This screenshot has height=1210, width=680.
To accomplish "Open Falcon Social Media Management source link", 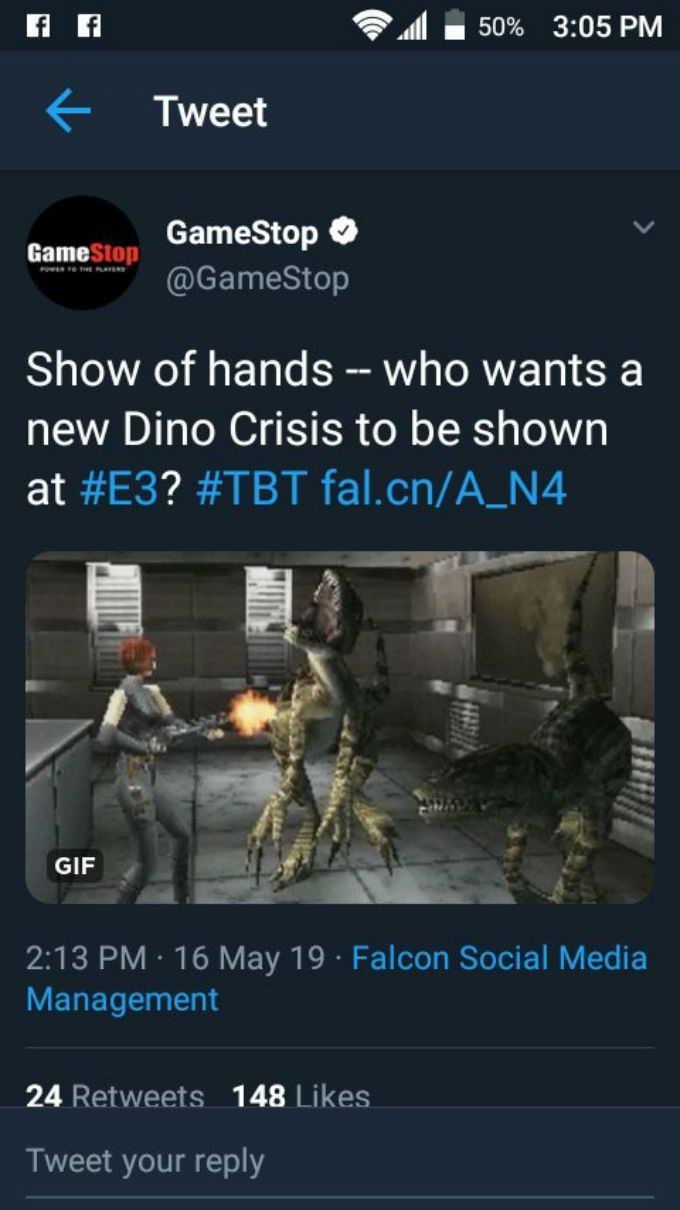I will tap(336, 978).
